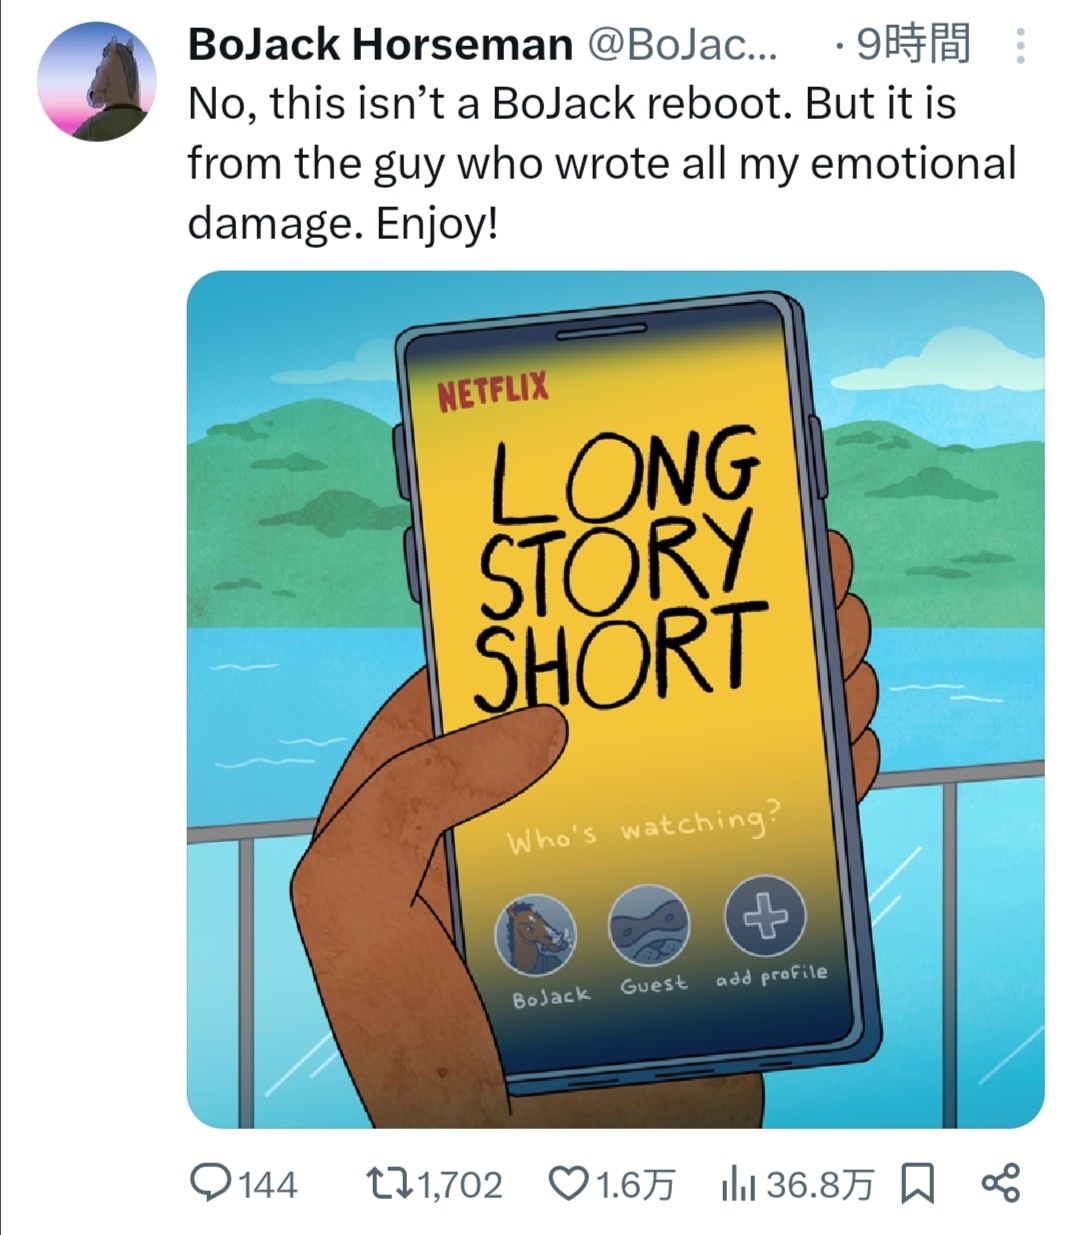The image size is (1080, 1235).
Task: Tap the 144 replies count
Action: coord(267,1185)
